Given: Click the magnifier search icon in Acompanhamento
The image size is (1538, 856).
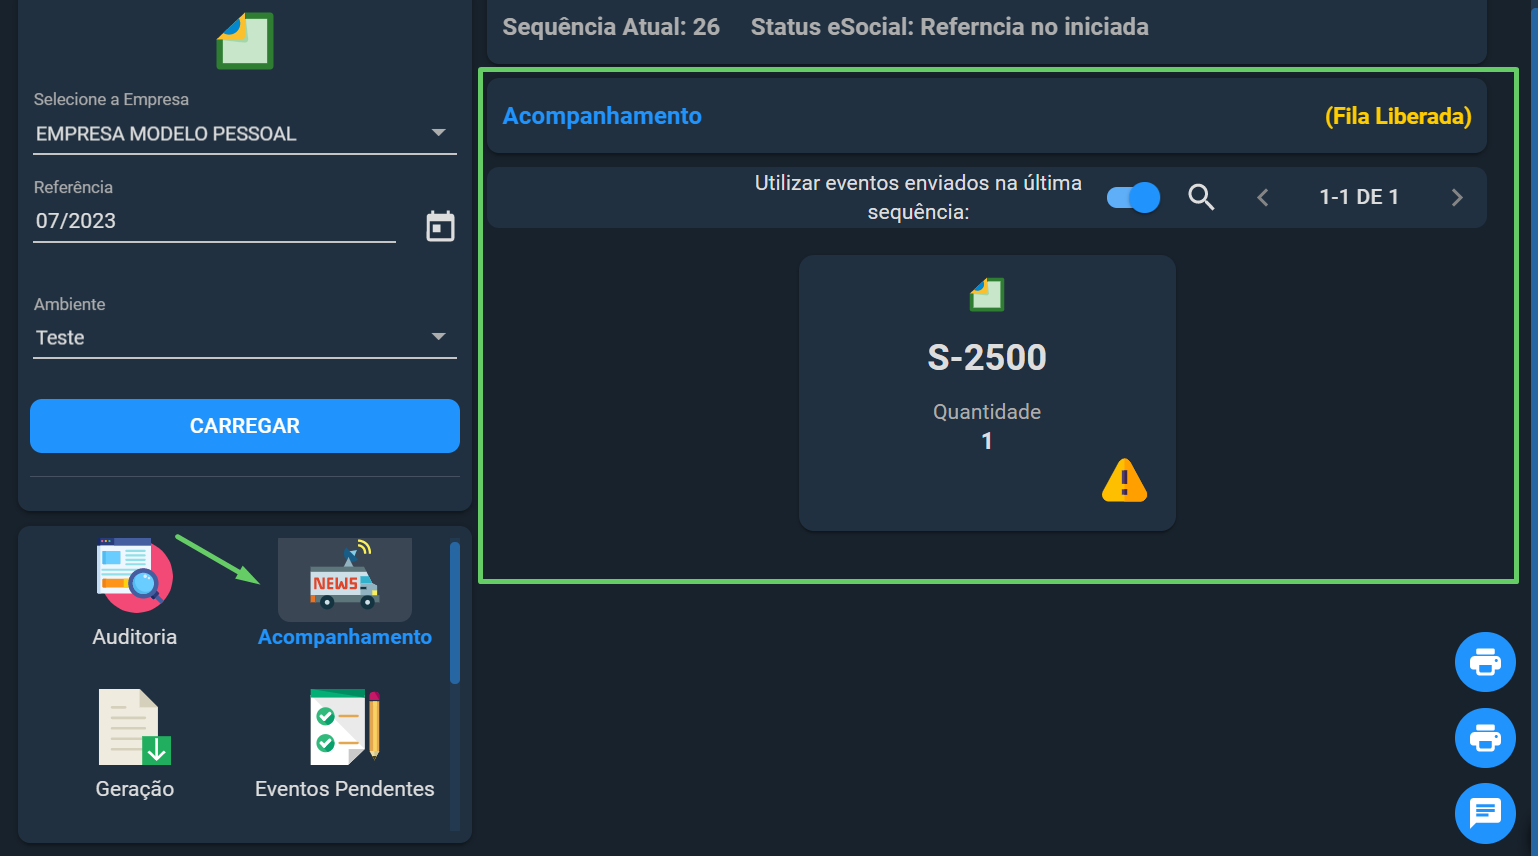Looking at the screenshot, I should tap(1201, 197).
